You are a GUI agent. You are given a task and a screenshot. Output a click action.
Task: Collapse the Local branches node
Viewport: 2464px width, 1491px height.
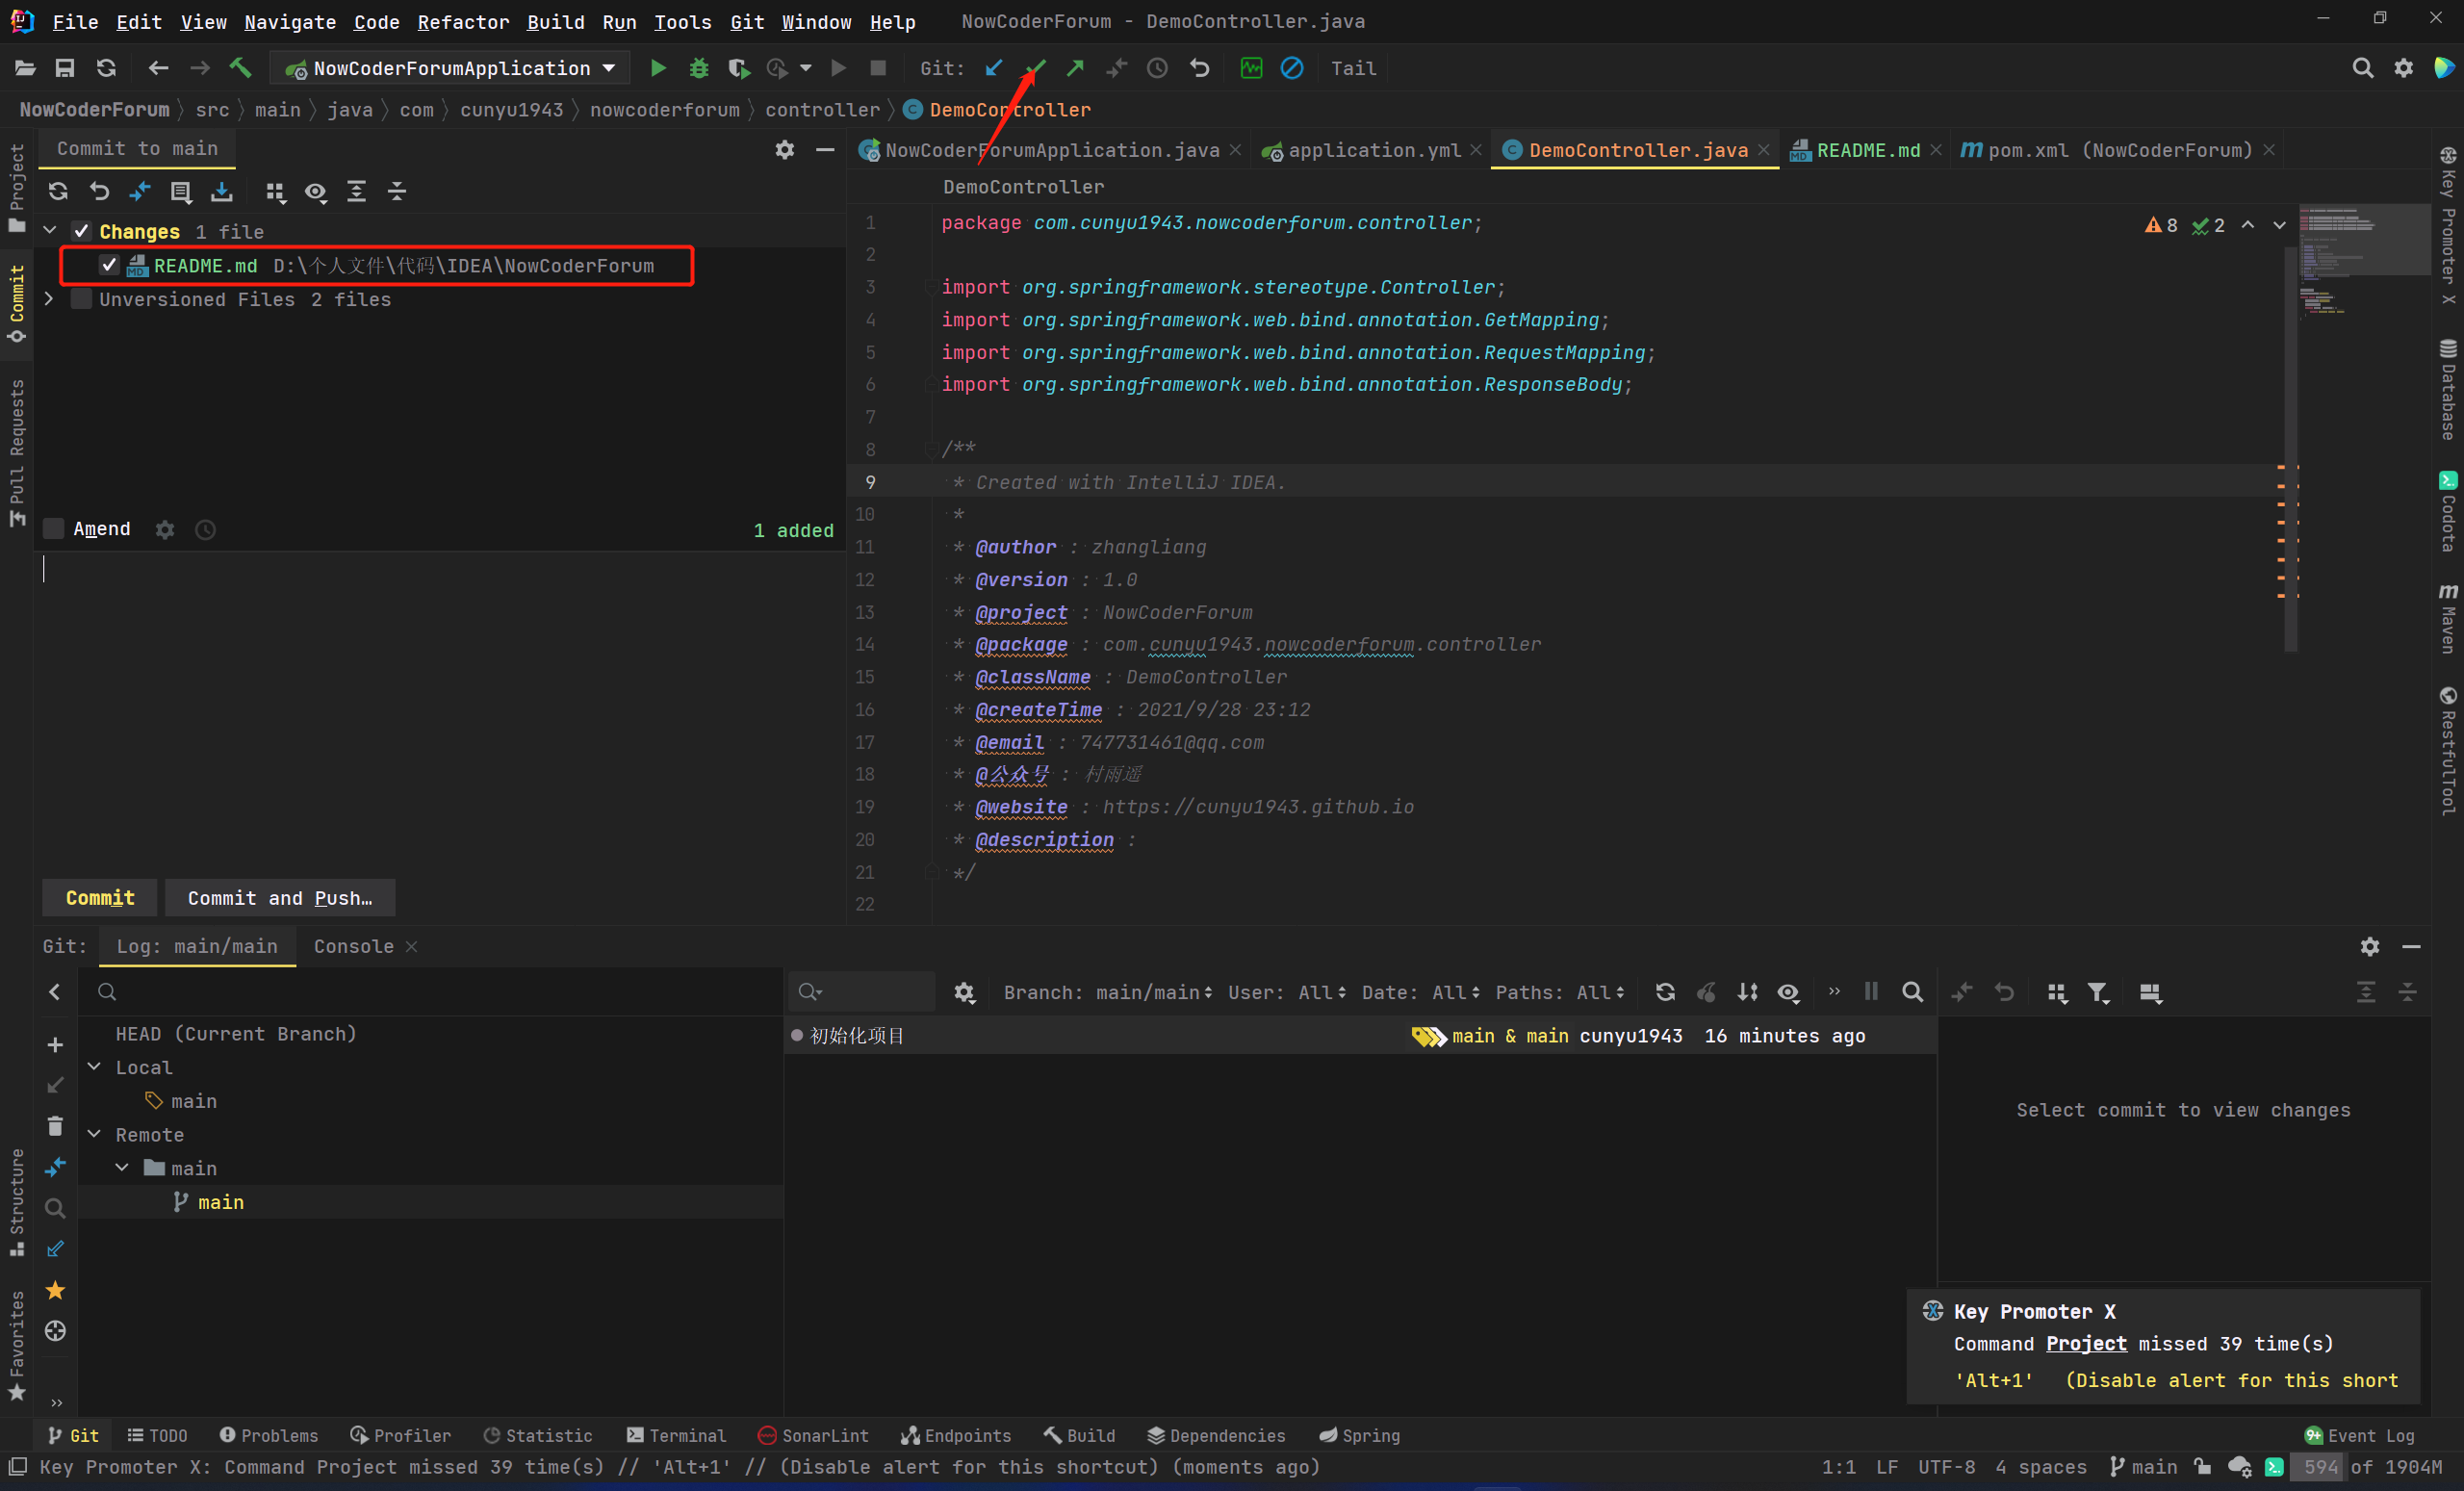tap(94, 1067)
